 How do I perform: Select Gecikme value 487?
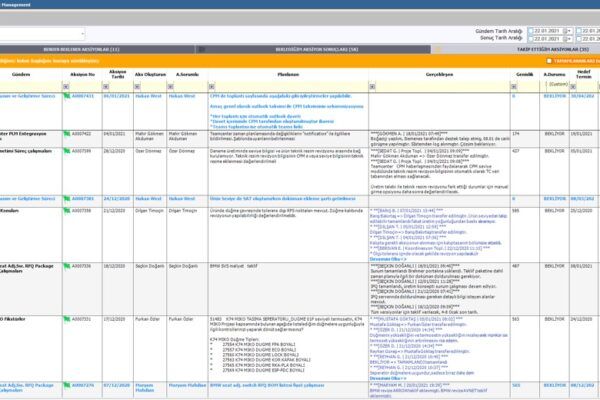(515, 266)
